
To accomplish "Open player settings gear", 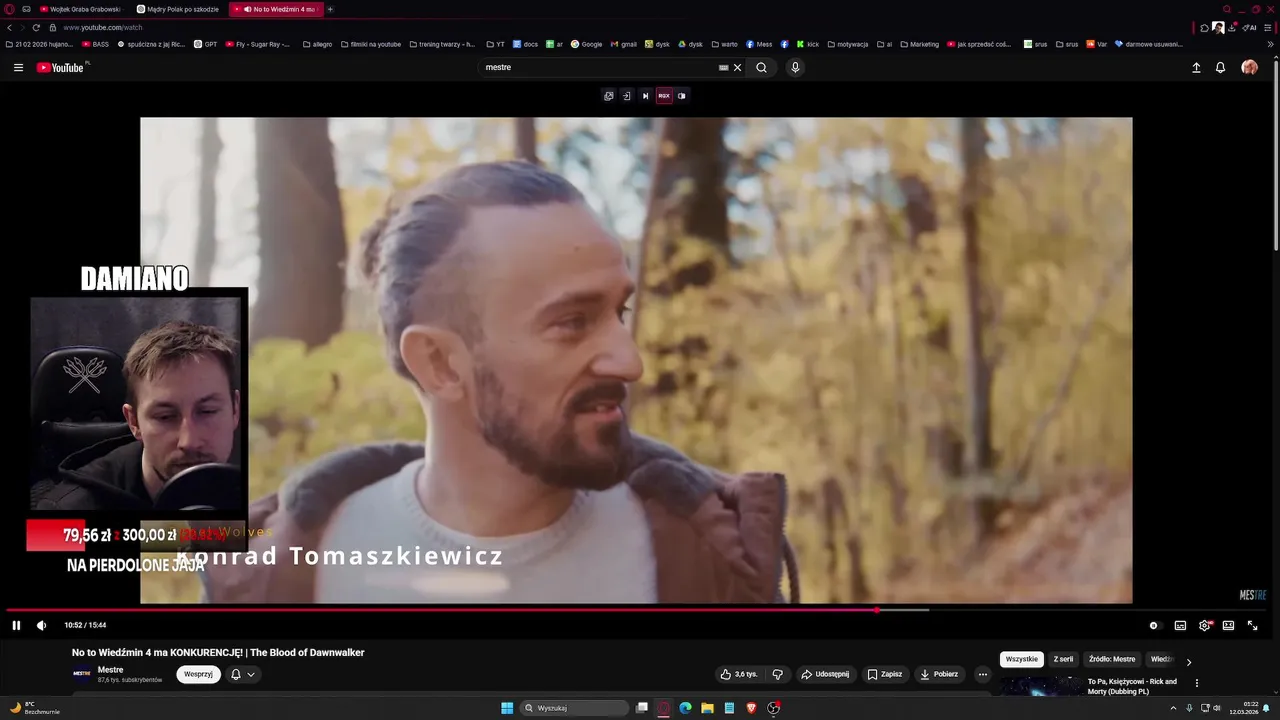I will 1205,626.
